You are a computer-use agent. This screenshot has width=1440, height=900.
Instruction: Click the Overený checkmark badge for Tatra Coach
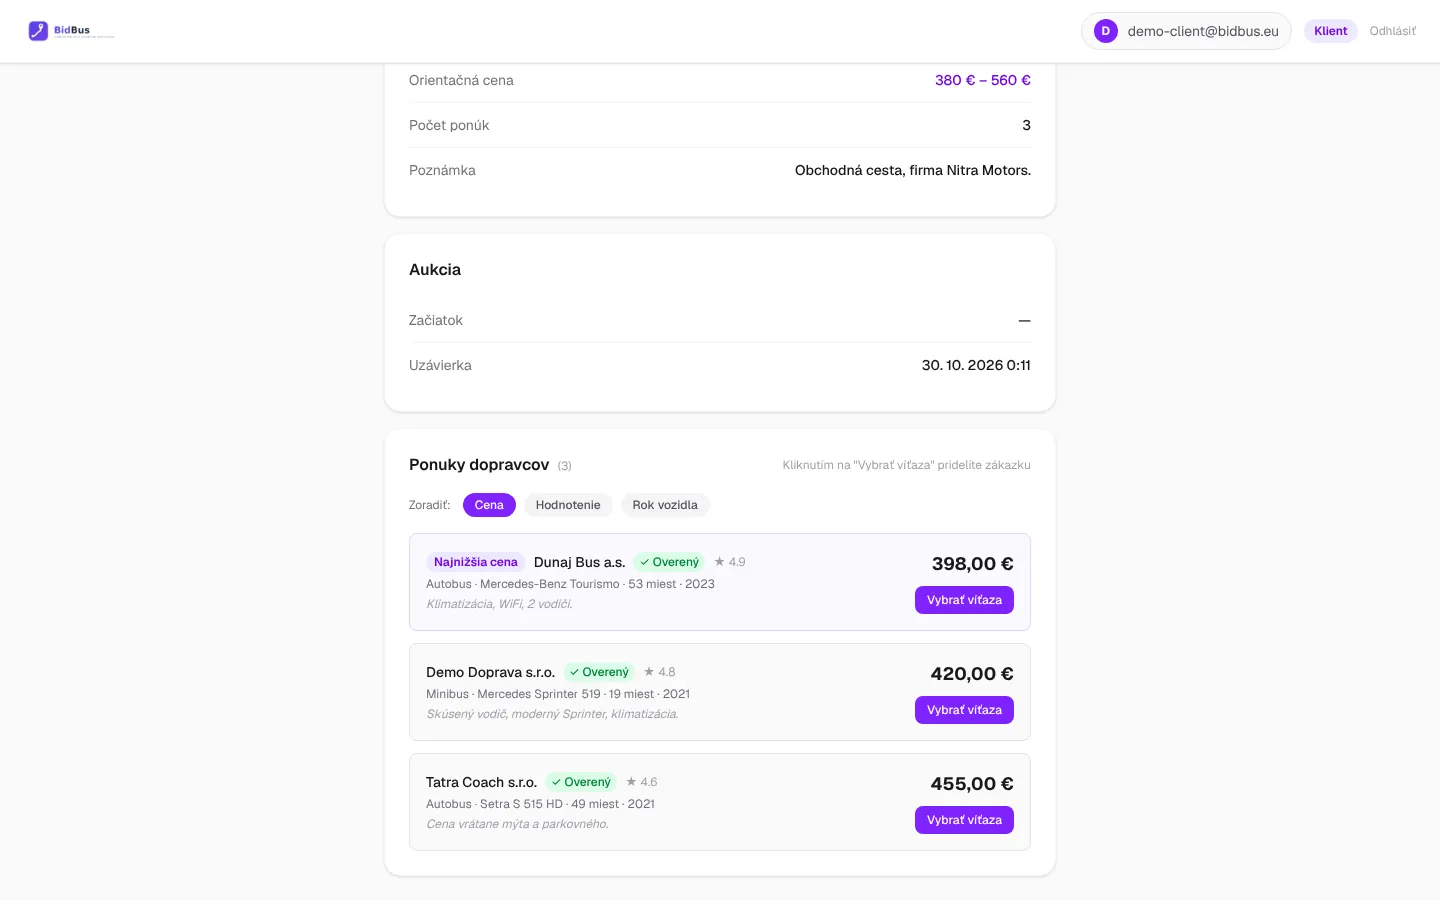point(581,782)
